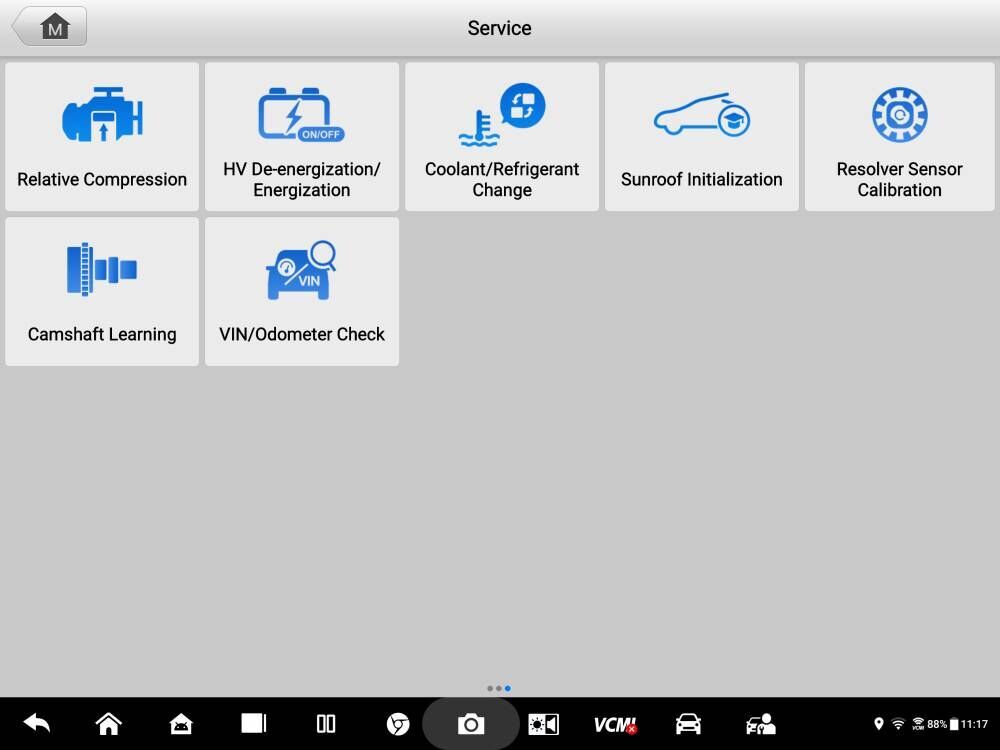The image size is (1000, 750).
Task: Open the Android robot home icon
Action: (181, 724)
